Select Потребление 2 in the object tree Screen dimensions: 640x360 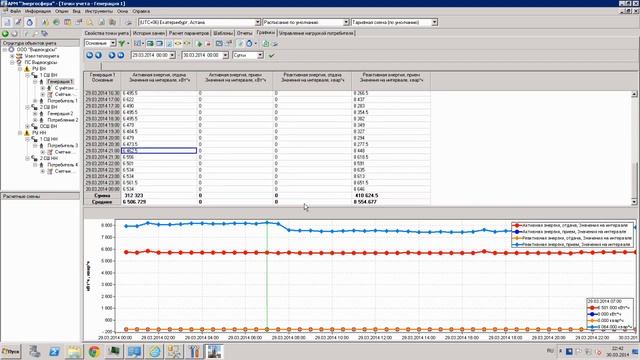[x=62, y=120]
